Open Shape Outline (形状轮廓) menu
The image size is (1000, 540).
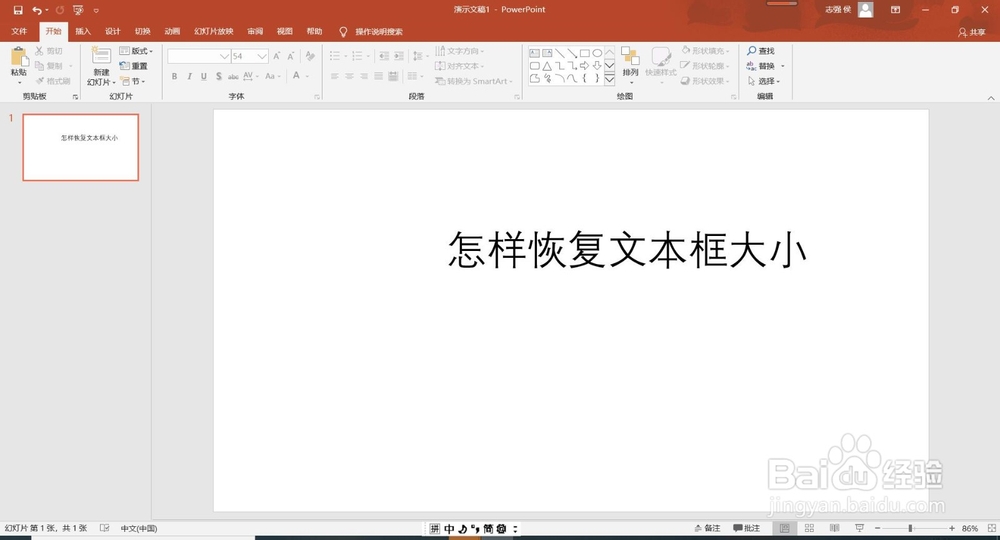point(705,66)
